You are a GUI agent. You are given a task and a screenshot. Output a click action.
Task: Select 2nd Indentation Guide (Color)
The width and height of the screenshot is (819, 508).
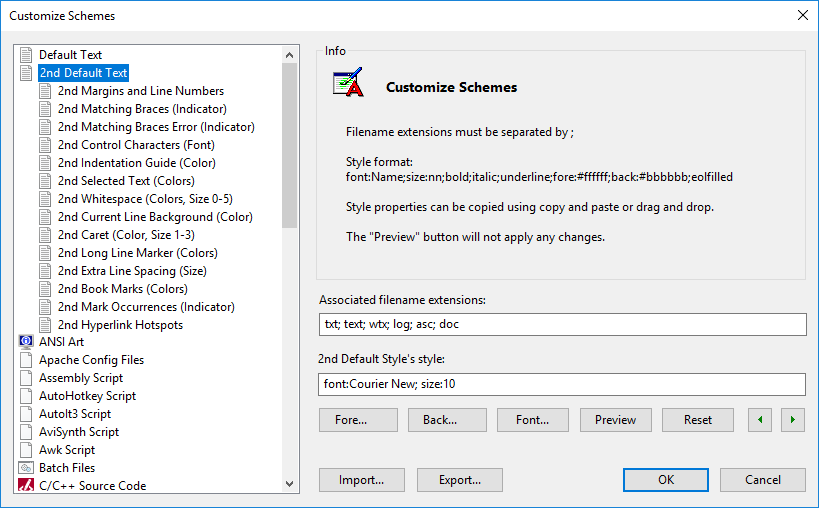(137, 163)
